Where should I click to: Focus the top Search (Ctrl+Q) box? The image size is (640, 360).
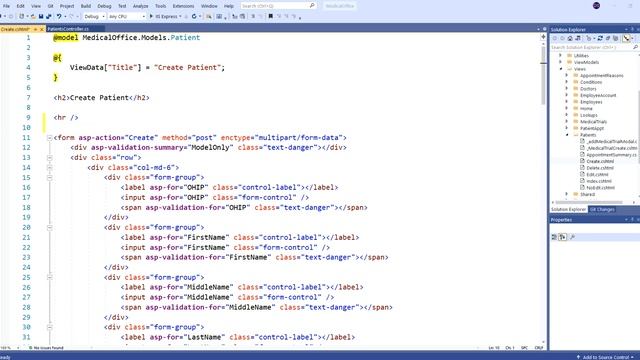278,6
